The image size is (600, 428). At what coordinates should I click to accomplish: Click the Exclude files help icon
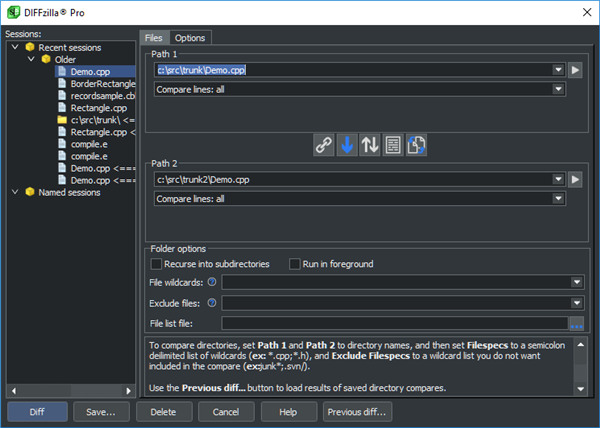(x=211, y=302)
